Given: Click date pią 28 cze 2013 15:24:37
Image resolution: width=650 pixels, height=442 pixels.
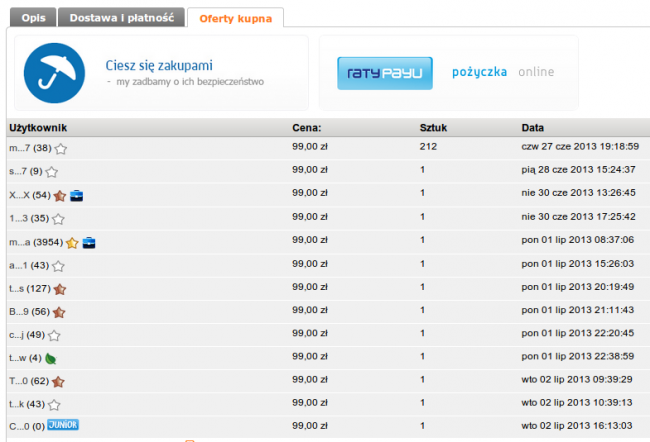Looking at the screenshot, I should coord(578,170).
